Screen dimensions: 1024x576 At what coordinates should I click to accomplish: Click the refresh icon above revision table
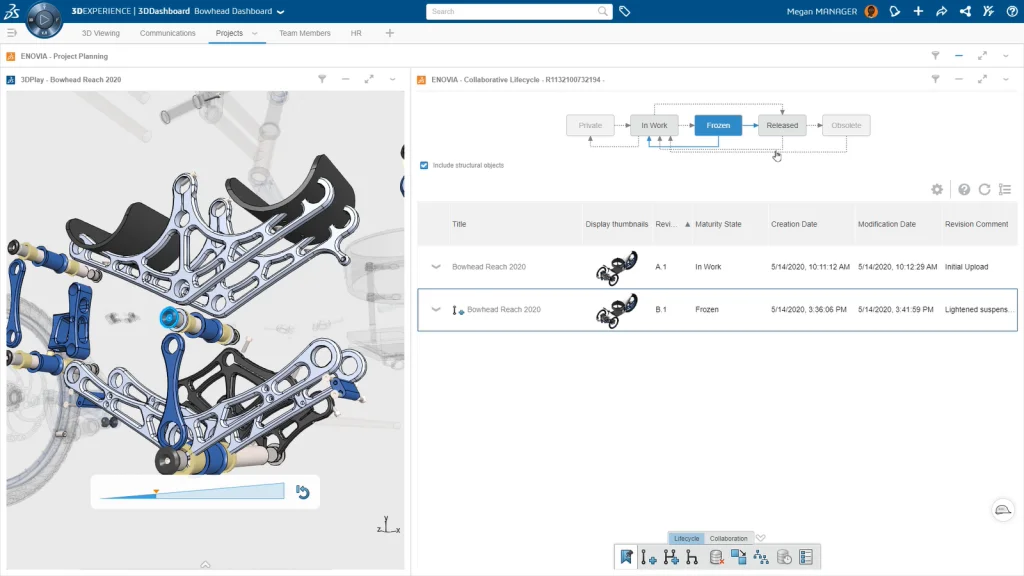[x=984, y=189]
